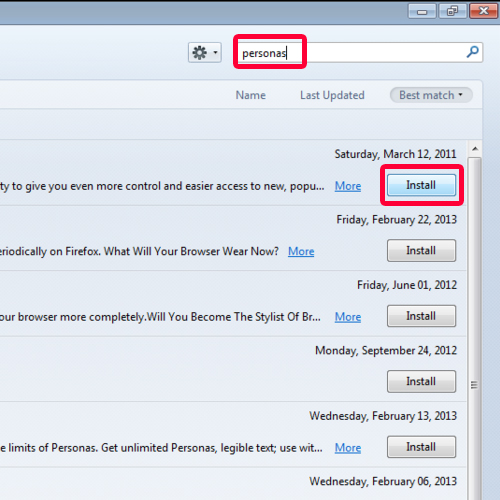
Task: Install the add-on dated February 22, 2013
Action: pyautogui.click(x=421, y=250)
